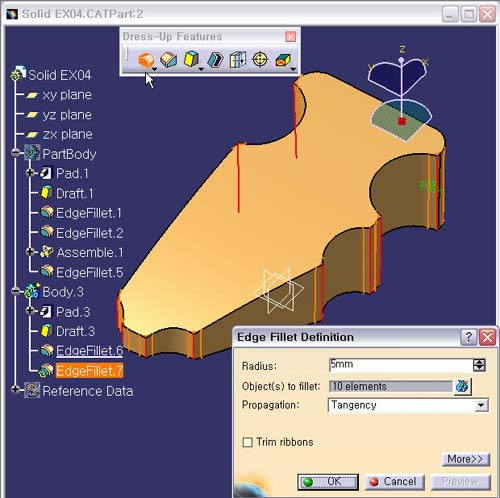This screenshot has width=500, height=498.
Task: Select the Edge Fillet tool icon
Action: tap(146, 60)
